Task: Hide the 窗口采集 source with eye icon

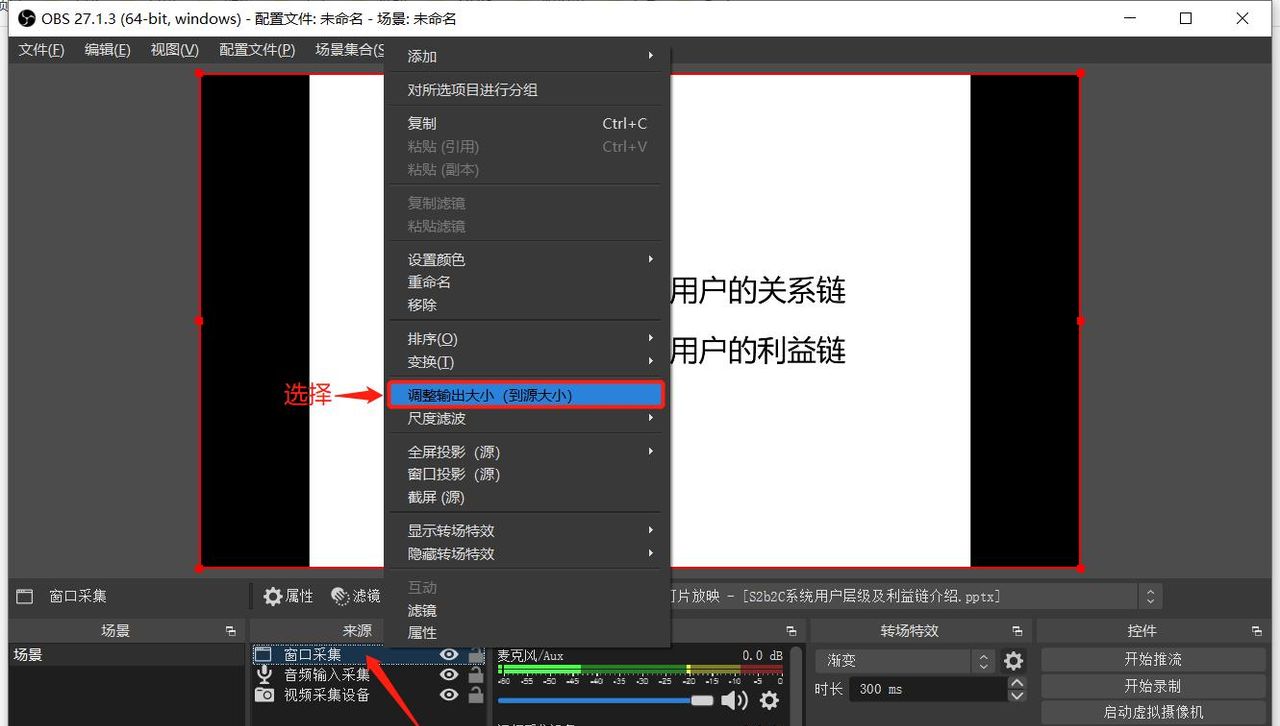Action: click(450, 655)
